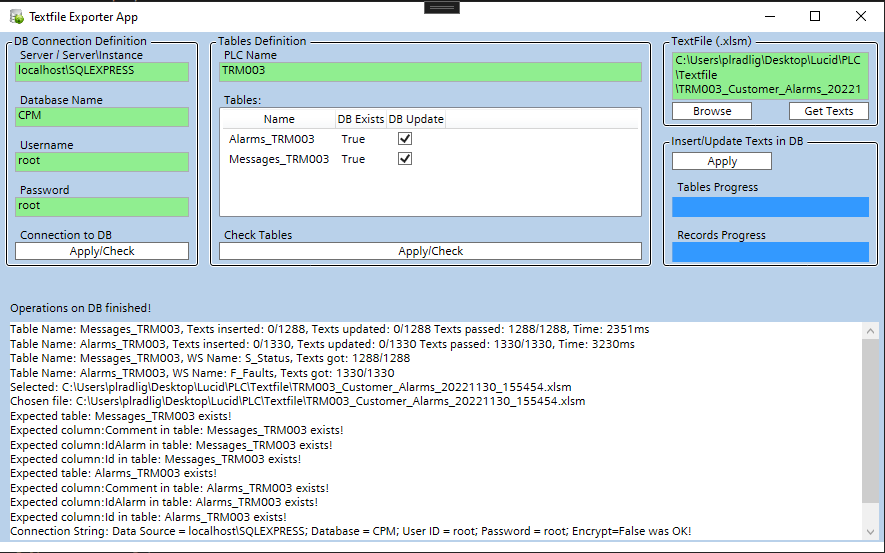The image size is (885, 553).
Task: Click the log scrollbar up arrow
Action: click(870, 331)
